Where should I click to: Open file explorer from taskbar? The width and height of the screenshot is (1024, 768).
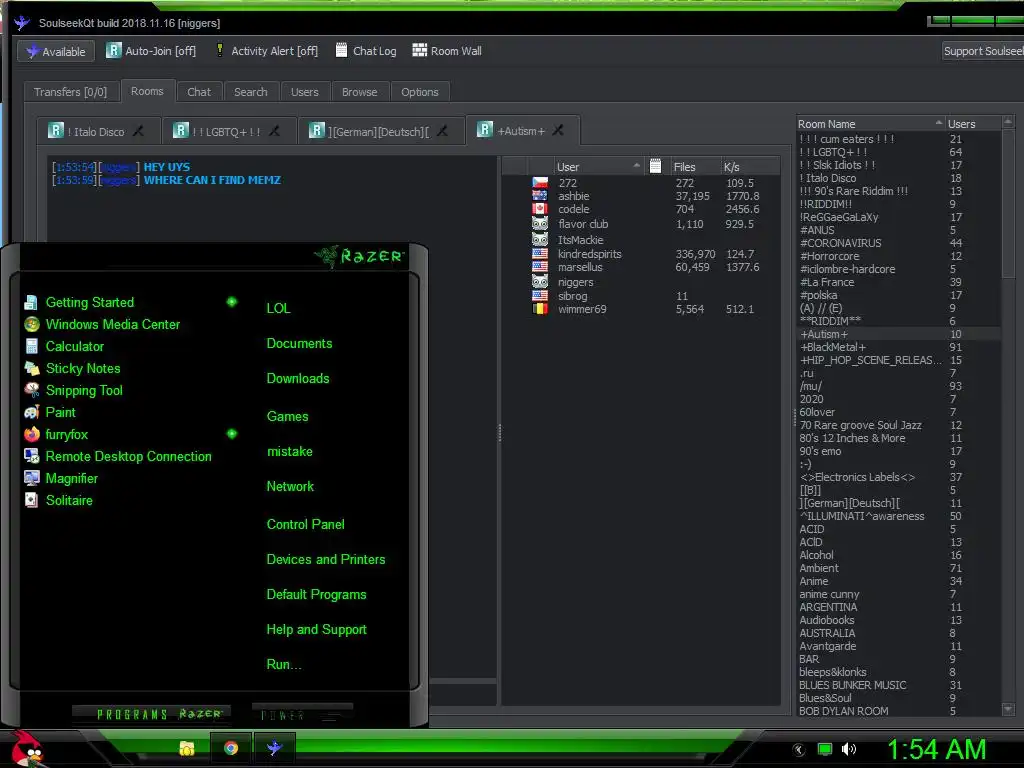(187, 748)
